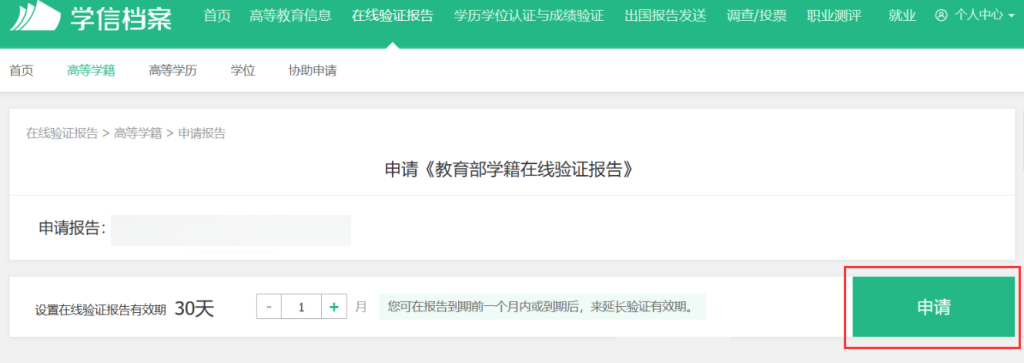The width and height of the screenshot is (1024, 363).
Task: Click the green 申请 button
Action: click(x=933, y=307)
